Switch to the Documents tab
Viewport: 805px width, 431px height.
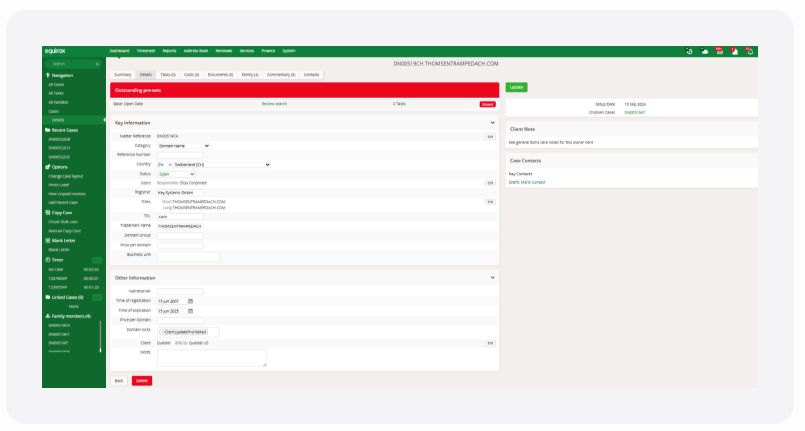click(220, 74)
